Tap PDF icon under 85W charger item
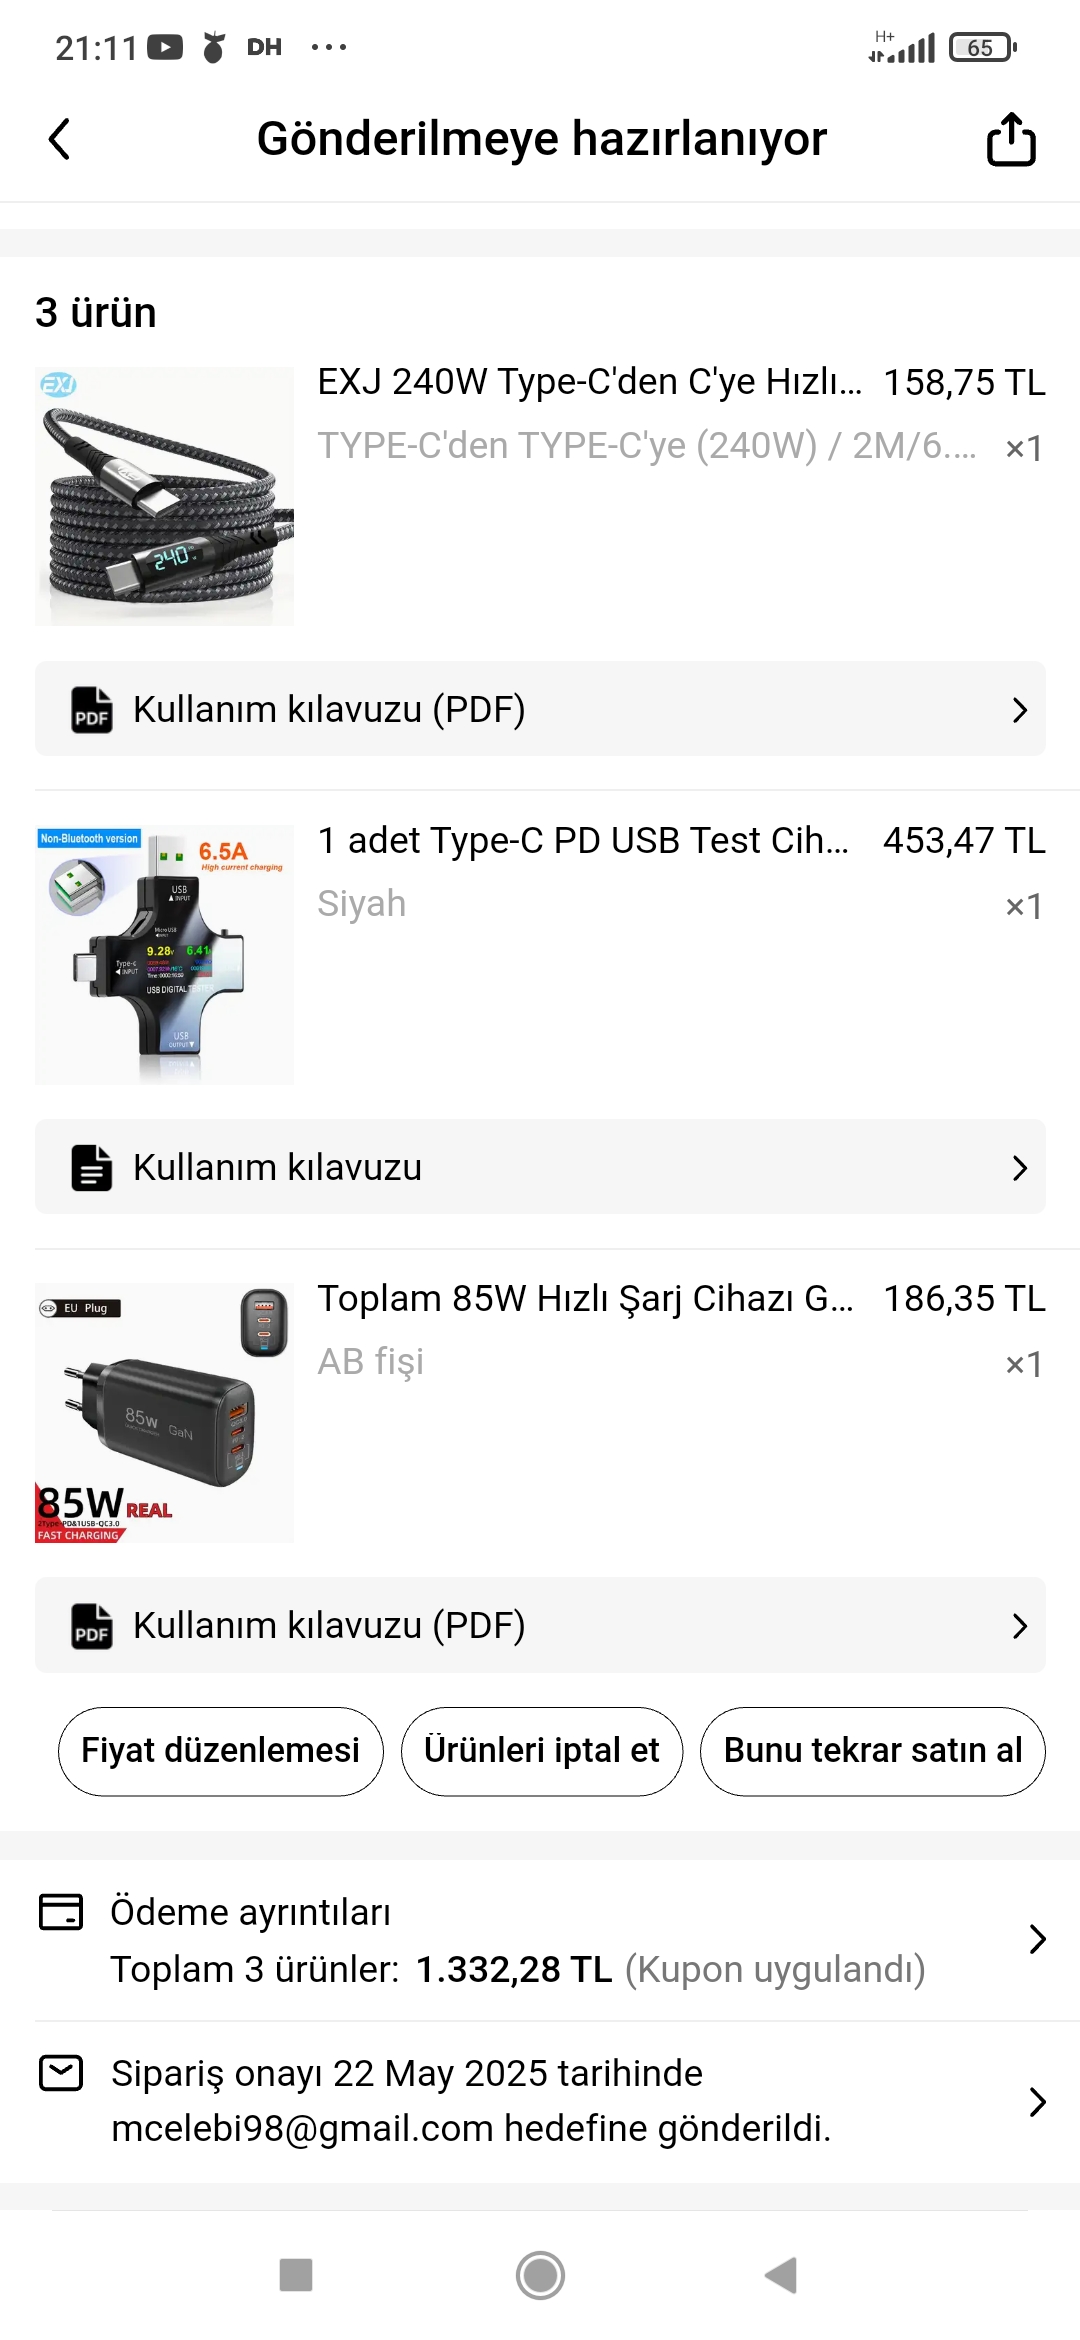 pos(92,1626)
